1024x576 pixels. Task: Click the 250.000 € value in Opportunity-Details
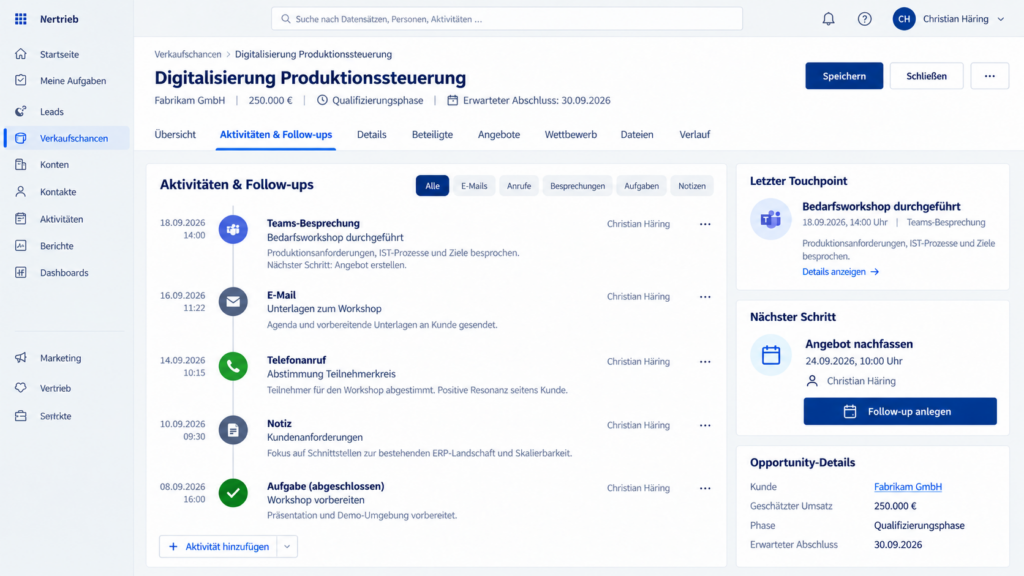[x=895, y=506]
